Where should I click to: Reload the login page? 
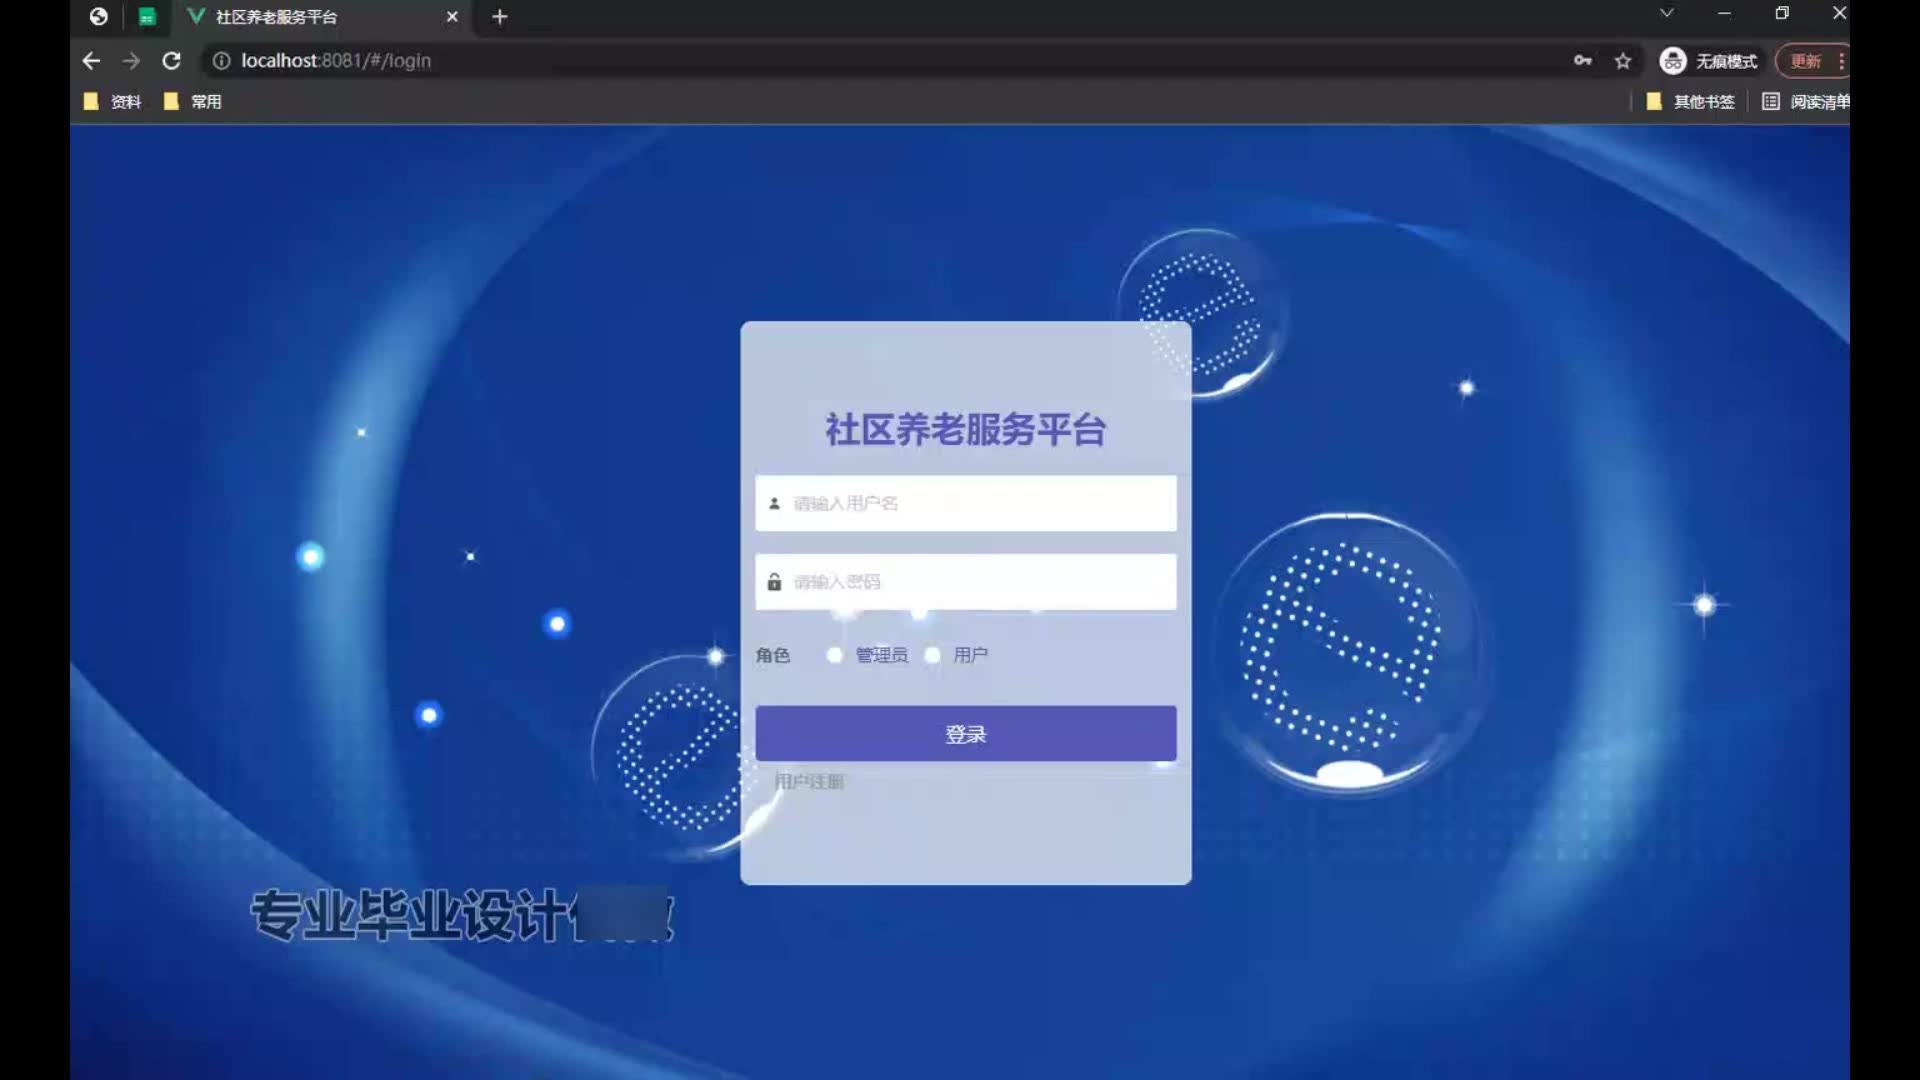coord(172,61)
